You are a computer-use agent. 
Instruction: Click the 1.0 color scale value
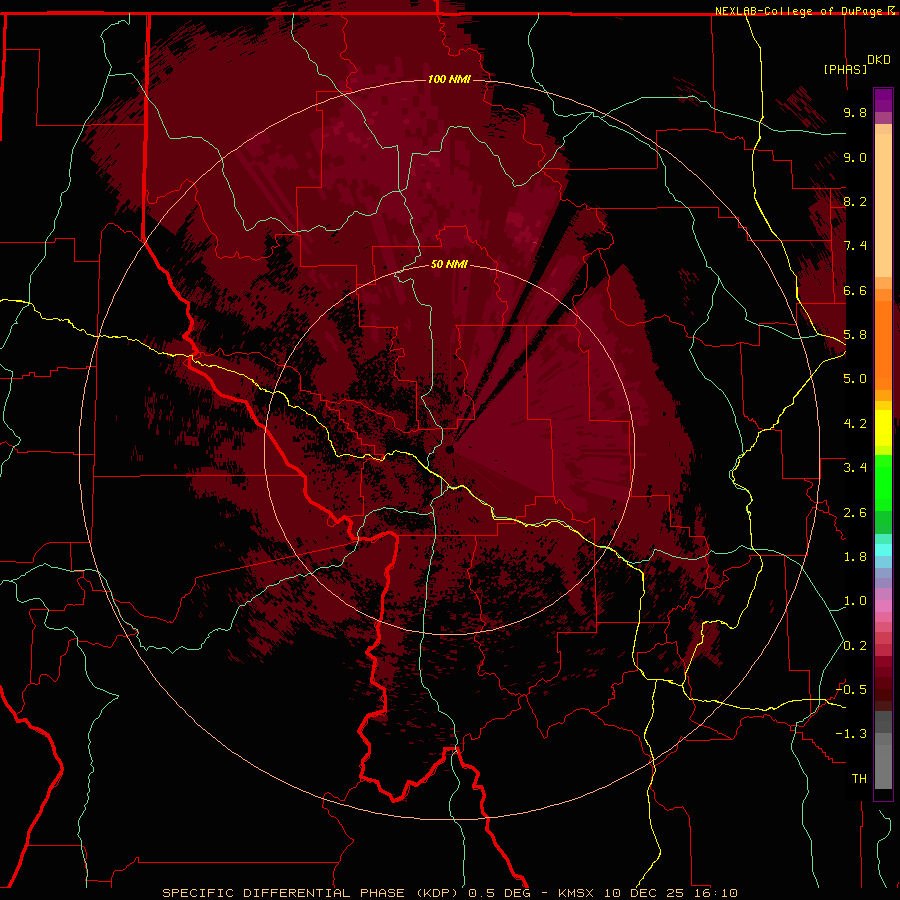coord(855,601)
